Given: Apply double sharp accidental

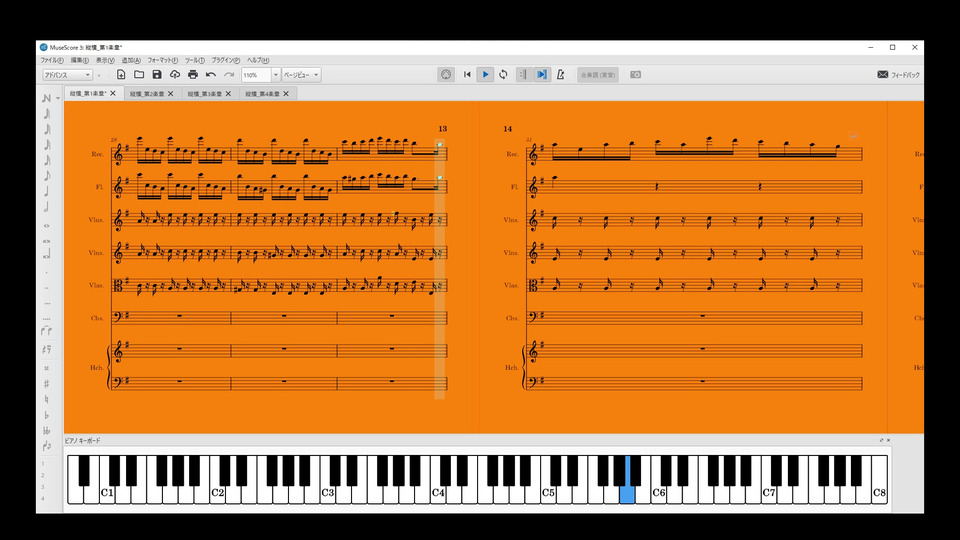Looking at the screenshot, I should coord(47,368).
